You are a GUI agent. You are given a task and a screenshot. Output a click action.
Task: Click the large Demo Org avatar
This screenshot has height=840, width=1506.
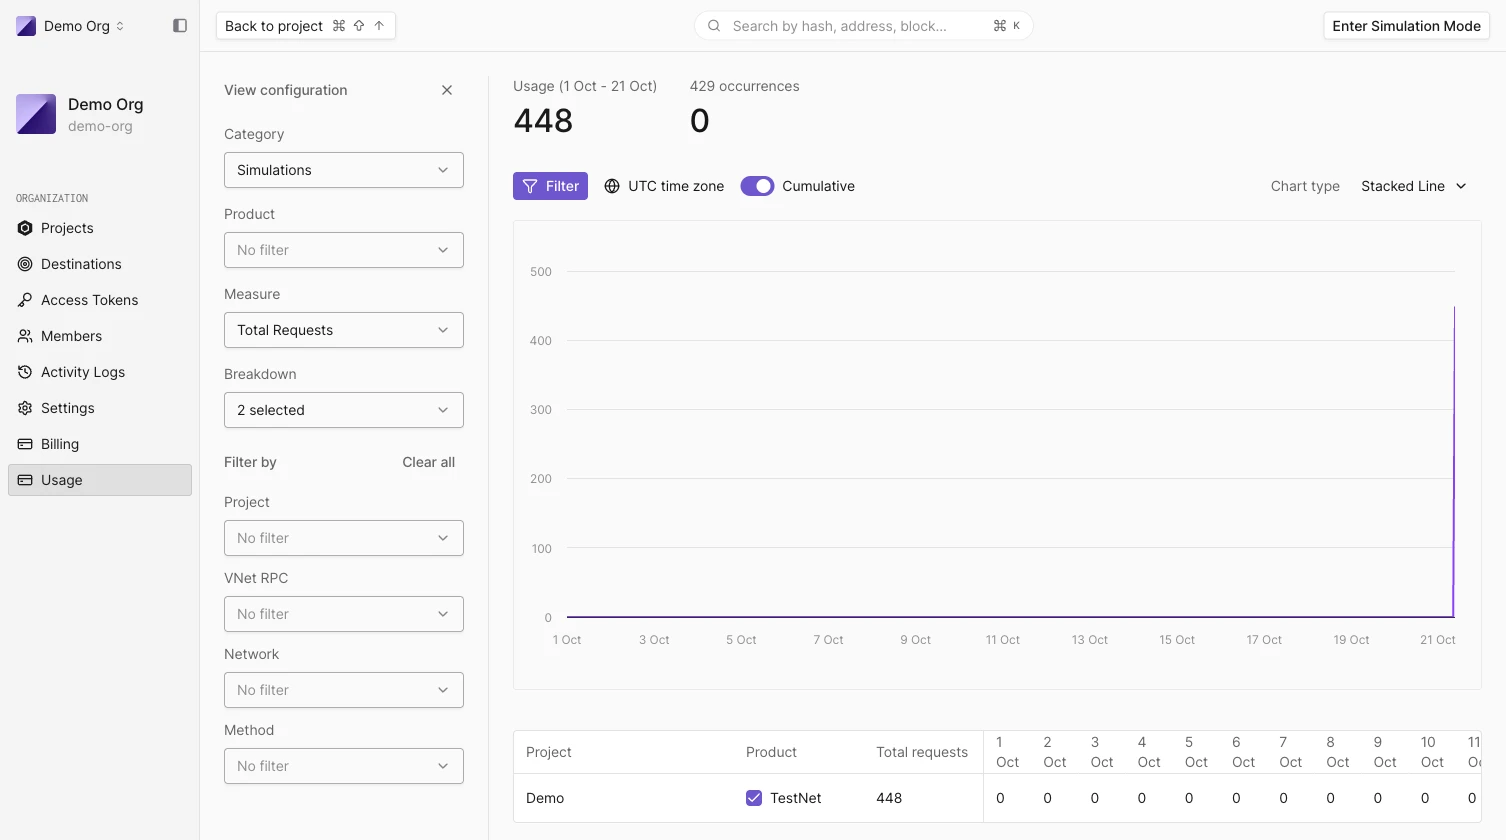pyautogui.click(x=36, y=114)
